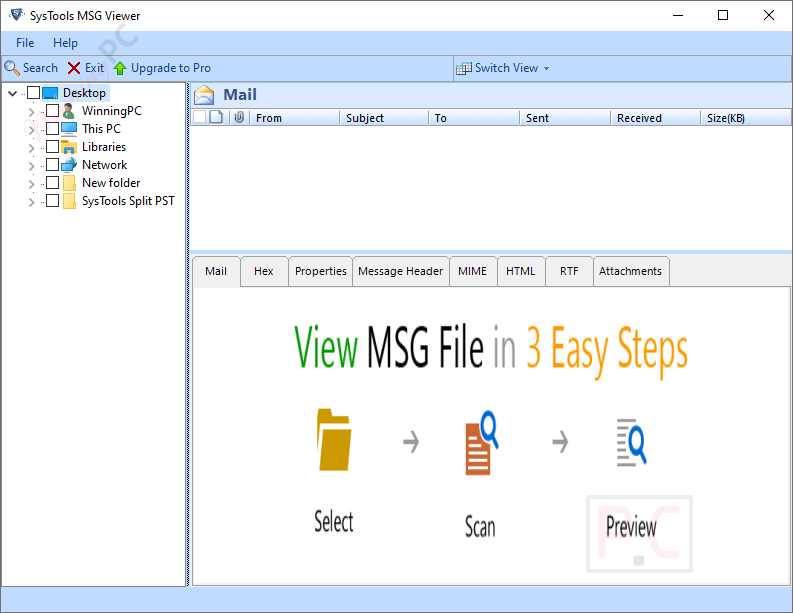
Task: Sort by the From column header
Action: [x=295, y=118]
